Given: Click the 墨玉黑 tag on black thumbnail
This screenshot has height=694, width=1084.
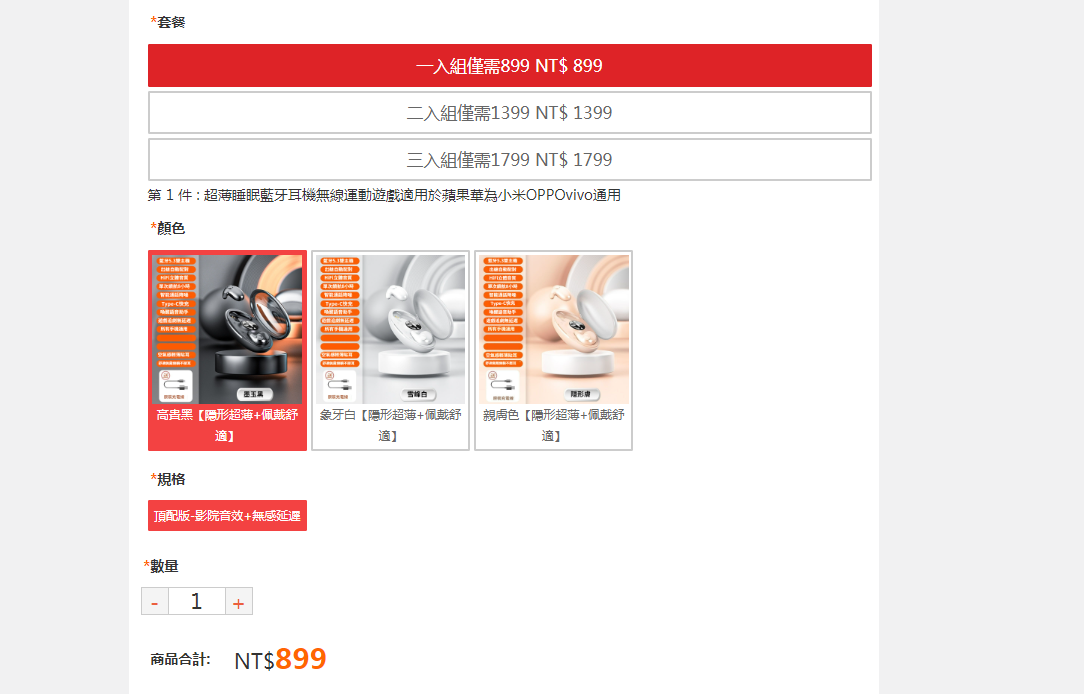Looking at the screenshot, I should click(x=254, y=394).
